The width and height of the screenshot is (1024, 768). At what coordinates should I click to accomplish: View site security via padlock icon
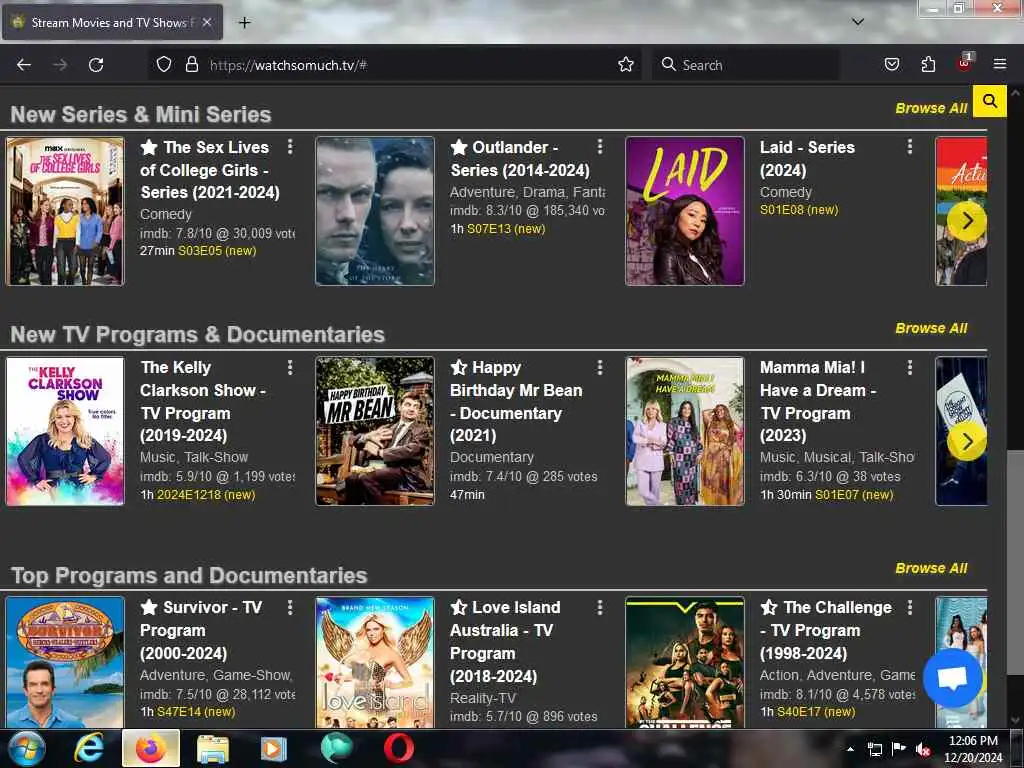(191, 65)
